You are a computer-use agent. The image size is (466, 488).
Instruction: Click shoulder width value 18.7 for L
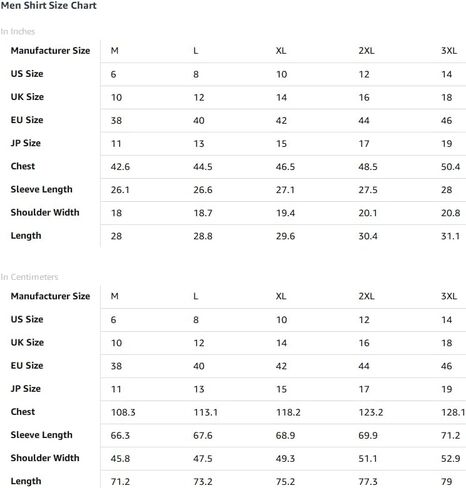pyautogui.click(x=203, y=213)
